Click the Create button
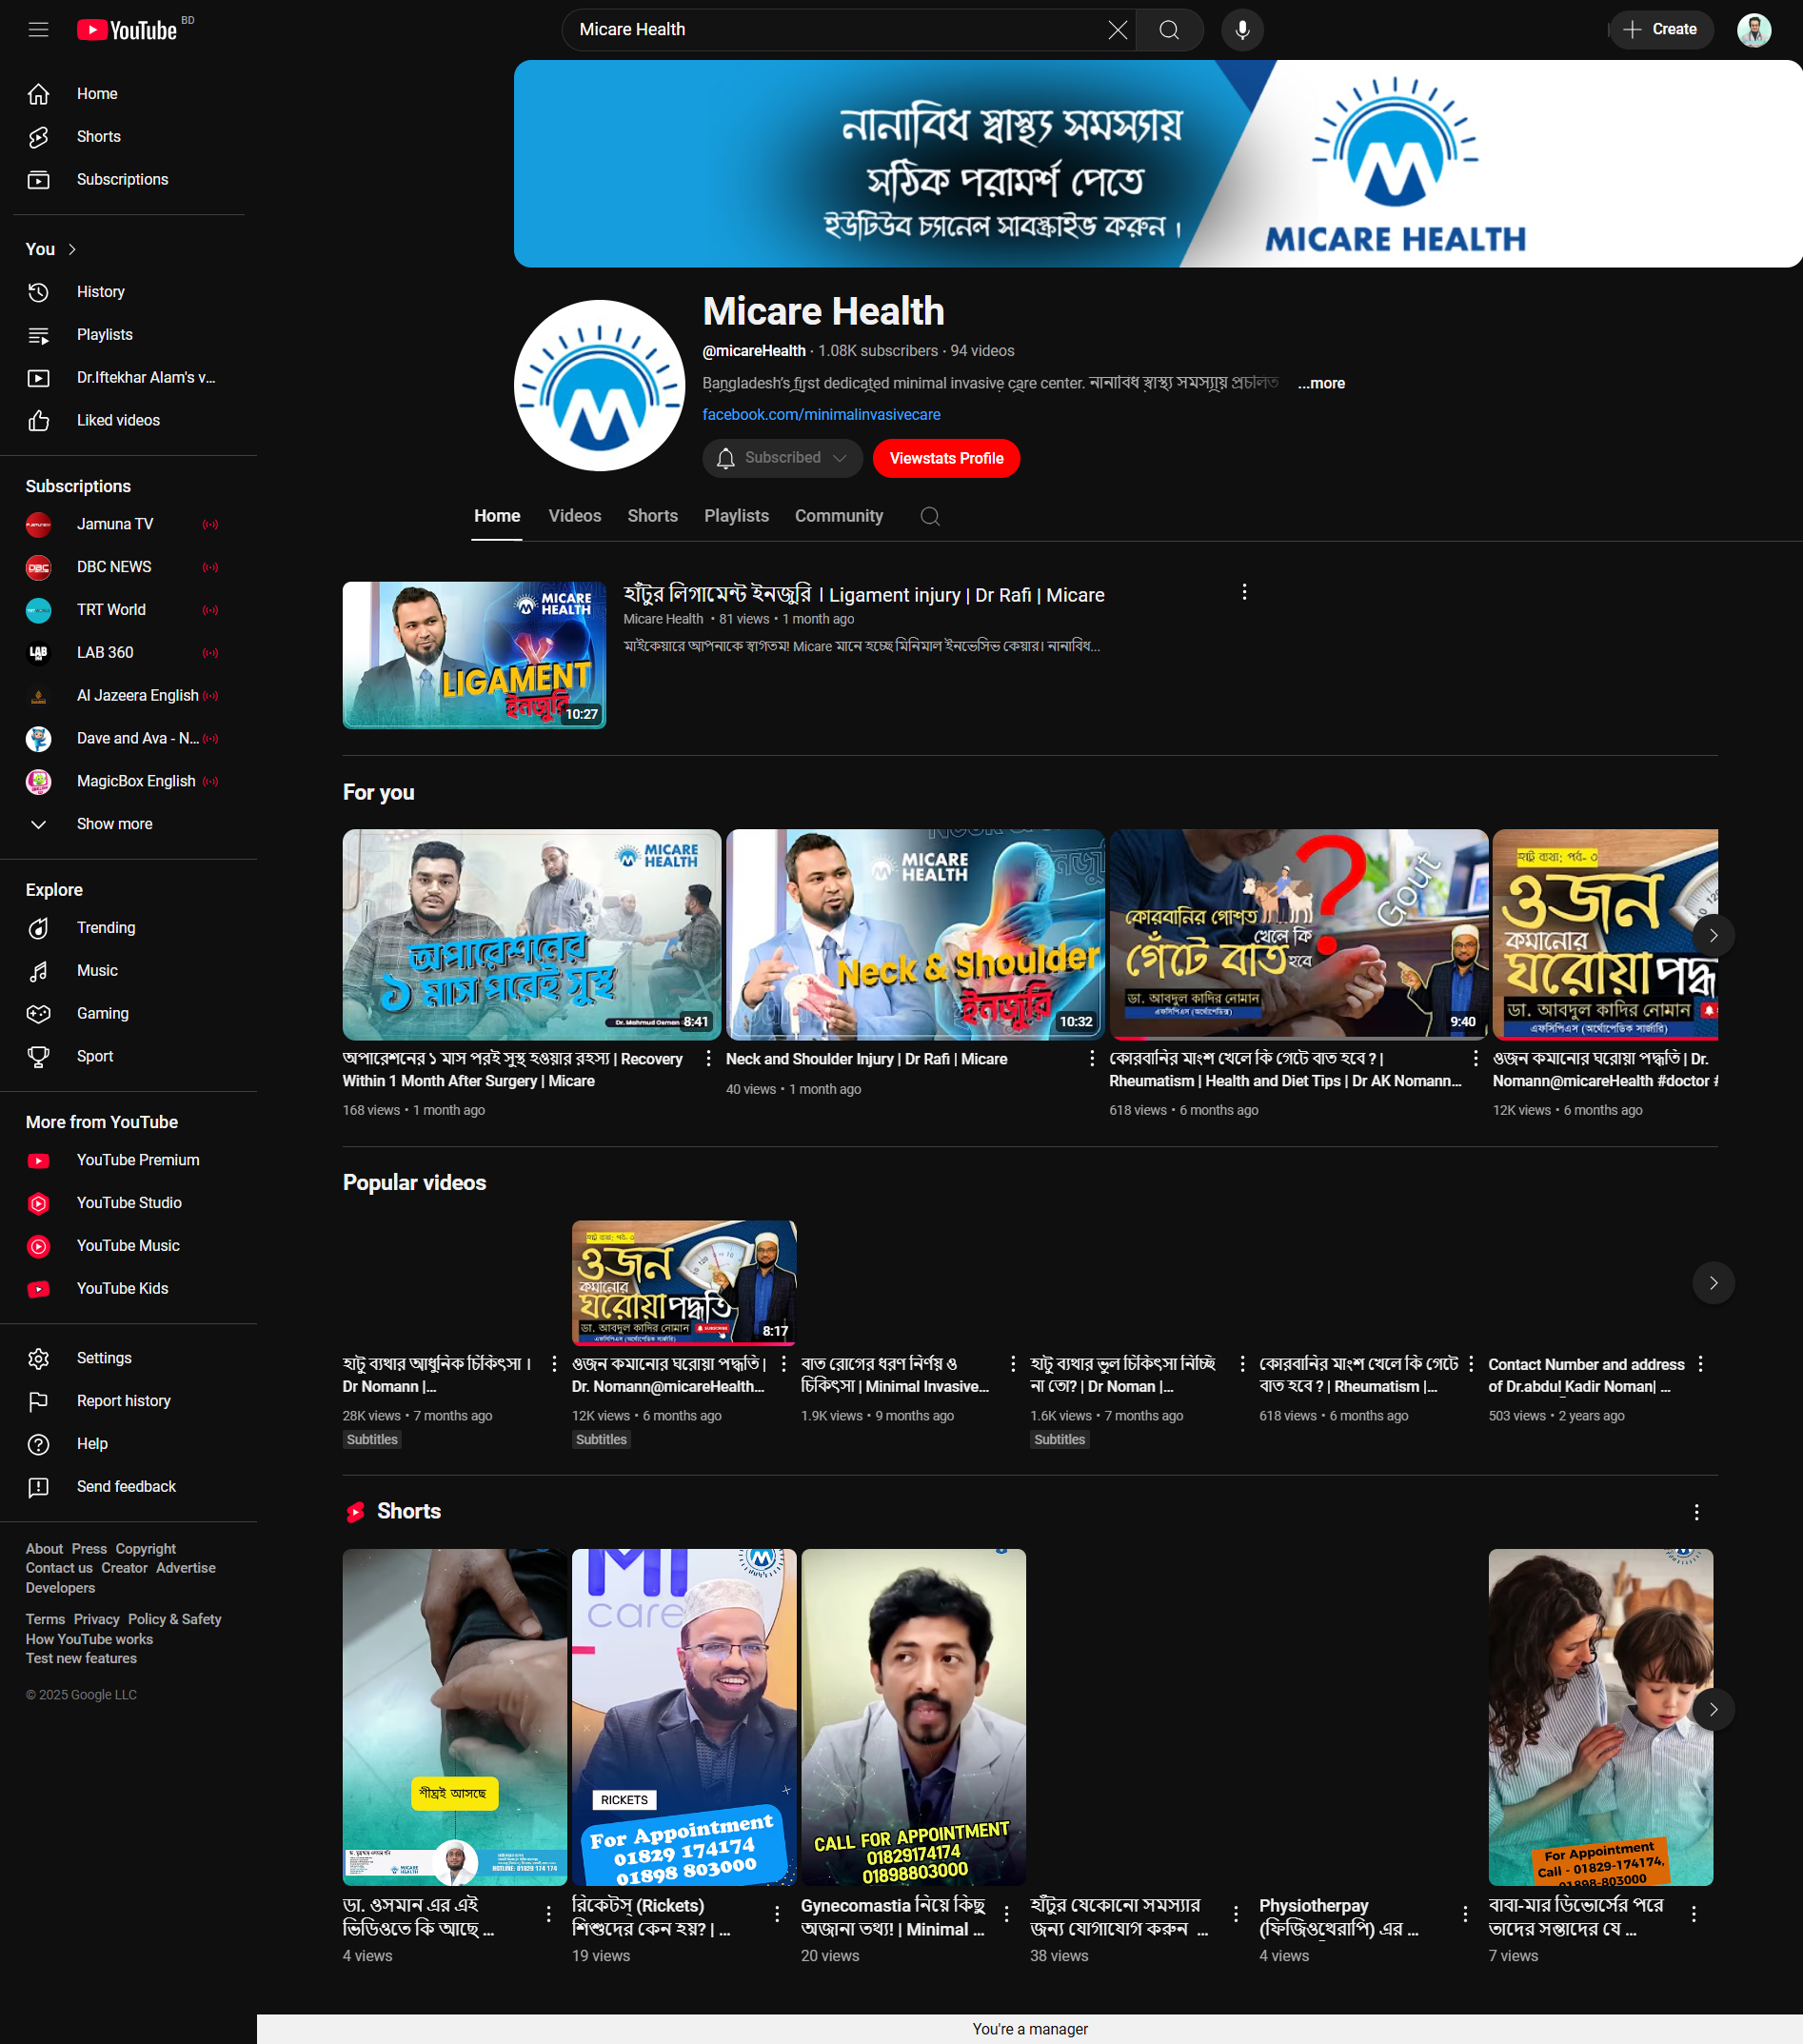1803x2044 pixels. pos(1661,30)
